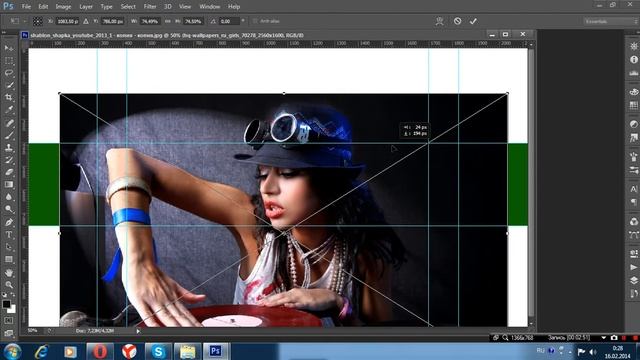This screenshot has height=360, width=640.
Task: Open the File menu
Action: point(26,7)
